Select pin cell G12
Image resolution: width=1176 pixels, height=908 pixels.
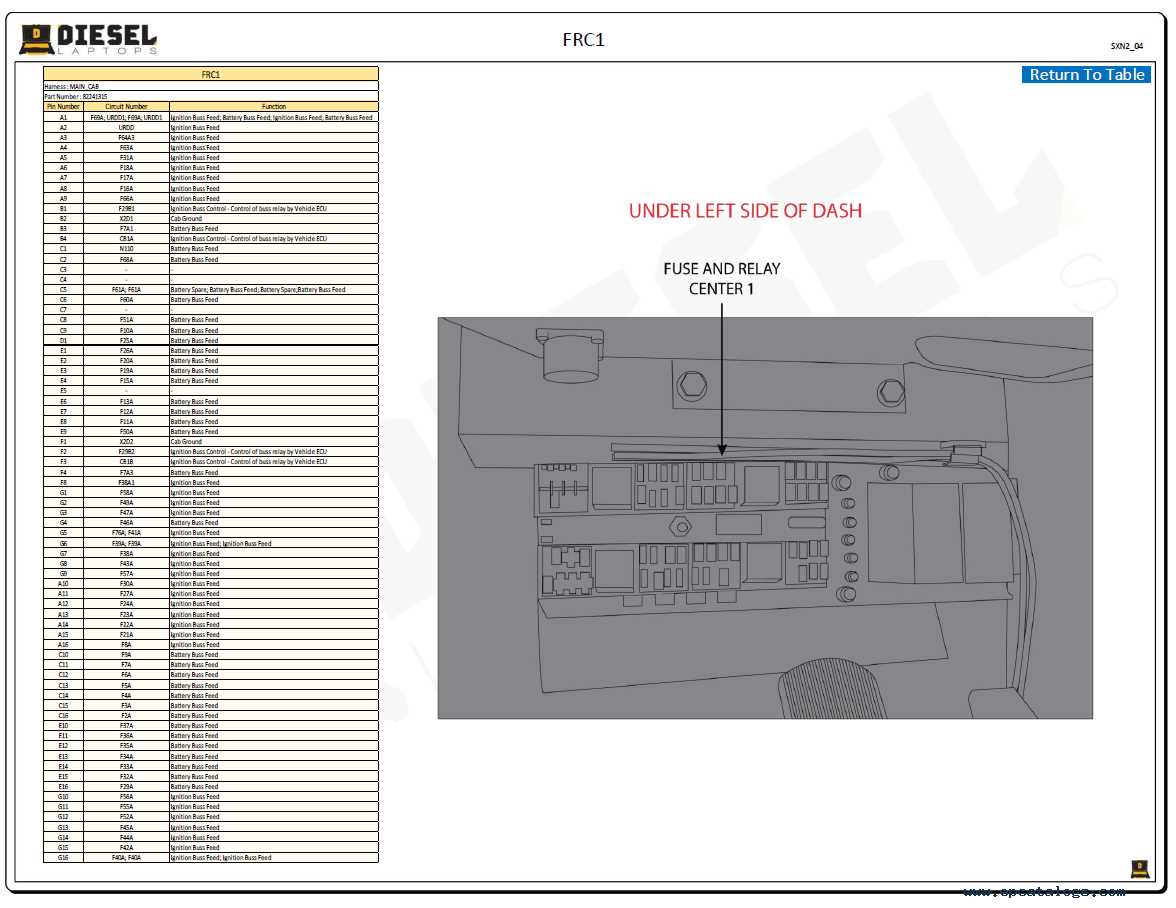coord(63,817)
